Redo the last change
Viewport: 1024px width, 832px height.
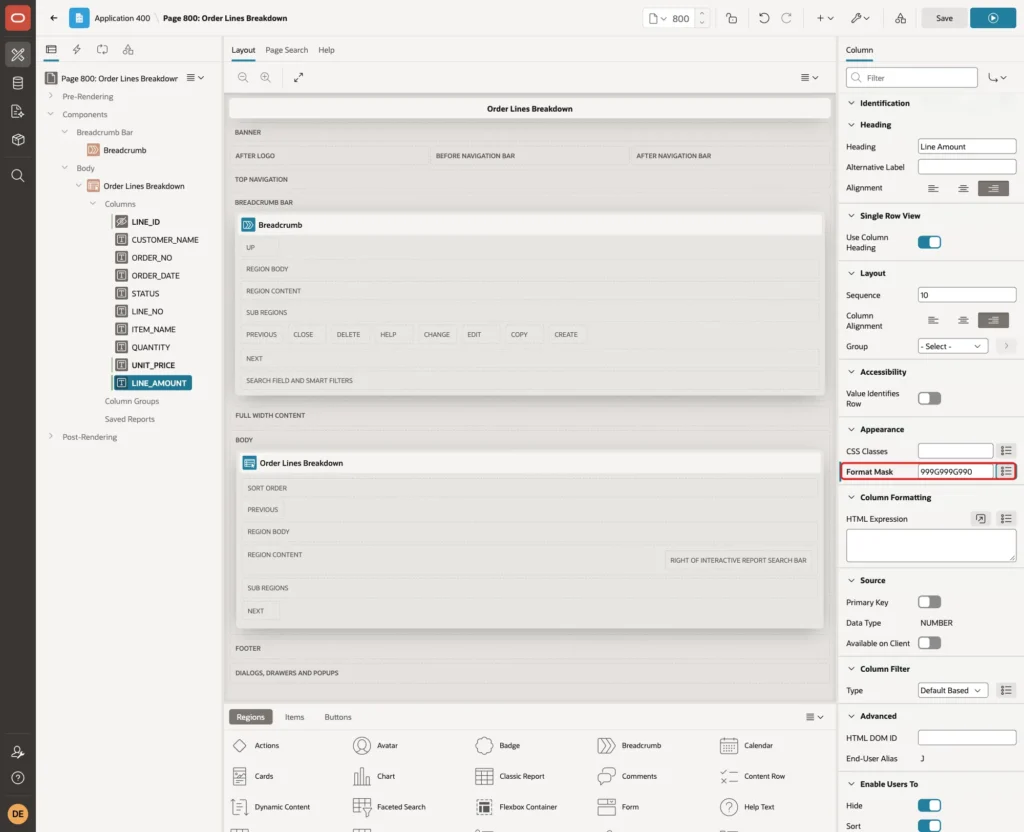click(x=786, y=18)
